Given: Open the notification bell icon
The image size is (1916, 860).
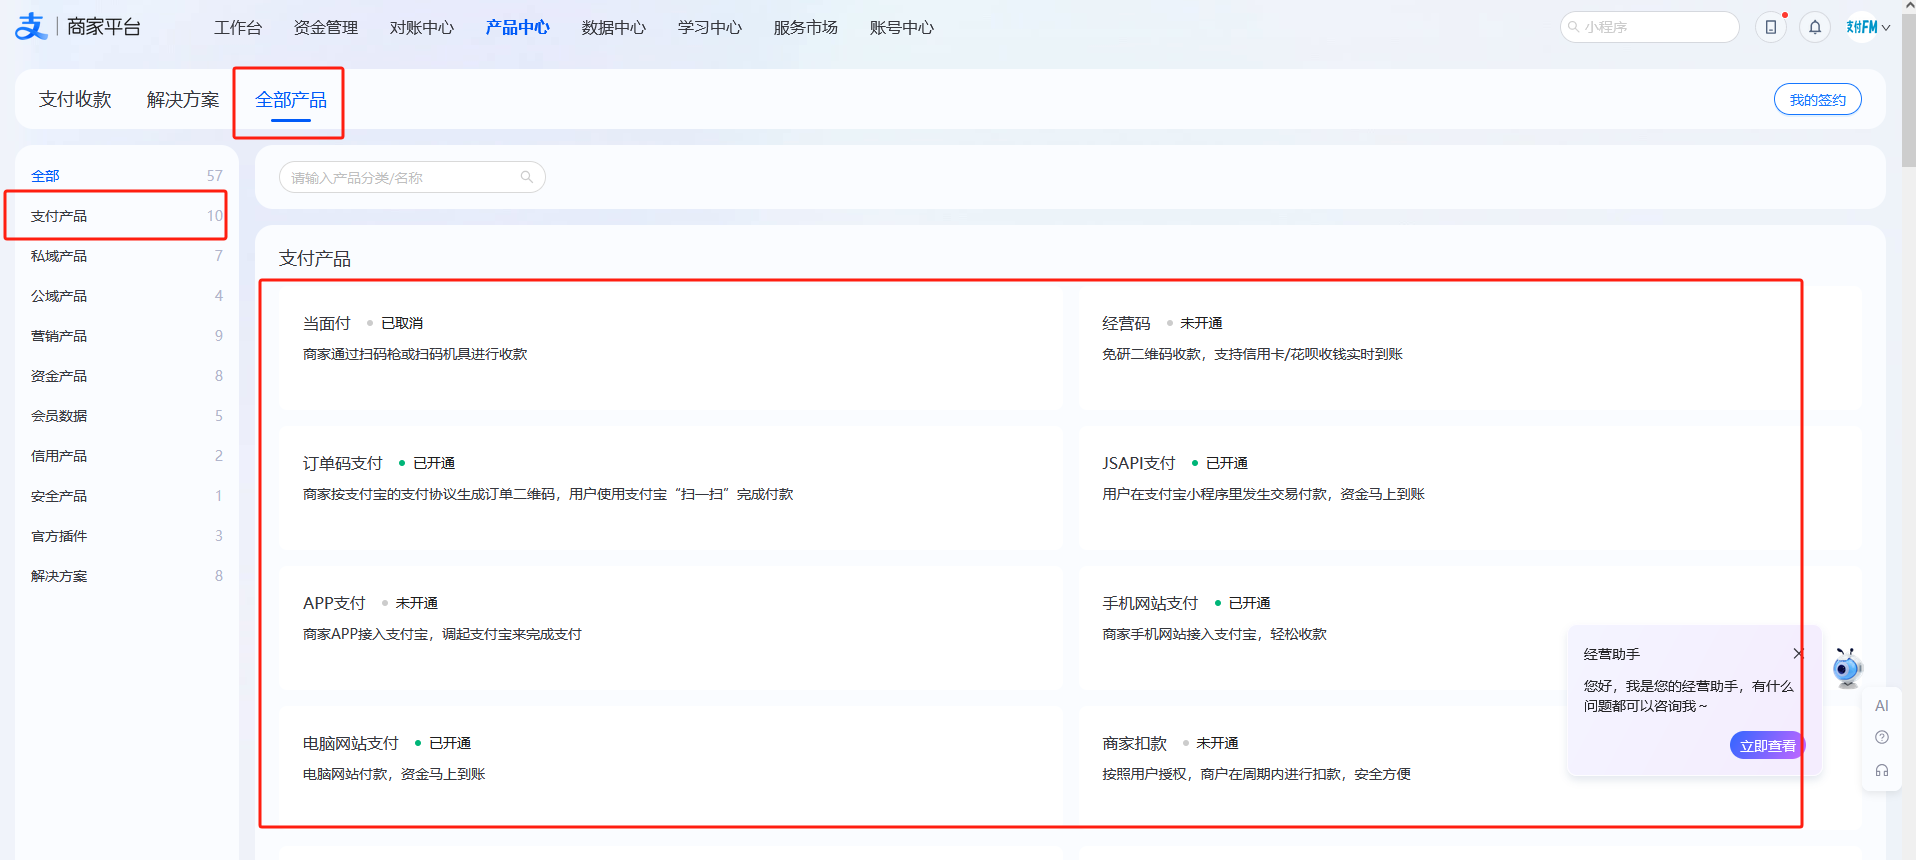Looking at the screenshot, I should (x=1815, y=27).
